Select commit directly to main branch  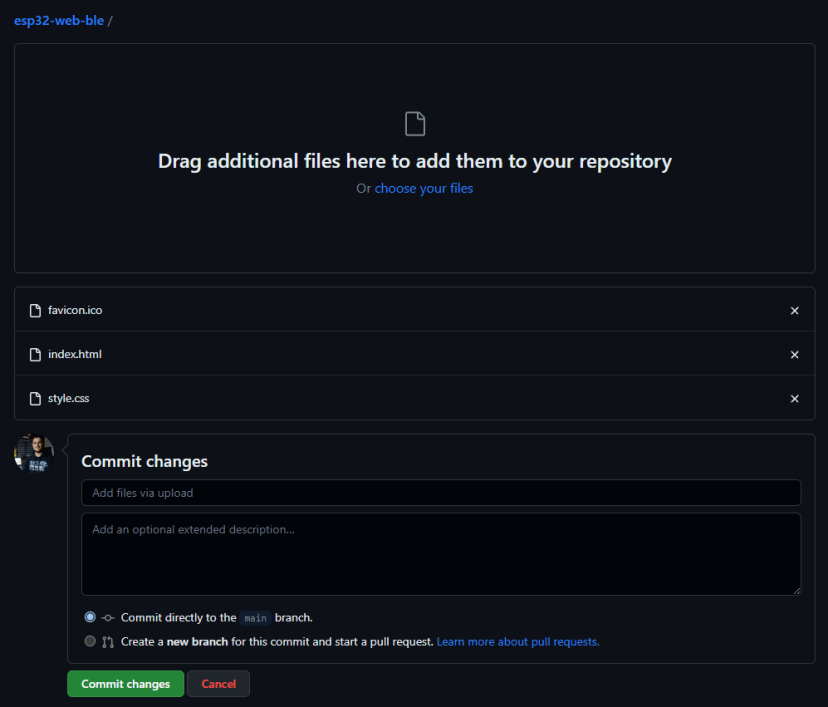[x=90, y=617]
